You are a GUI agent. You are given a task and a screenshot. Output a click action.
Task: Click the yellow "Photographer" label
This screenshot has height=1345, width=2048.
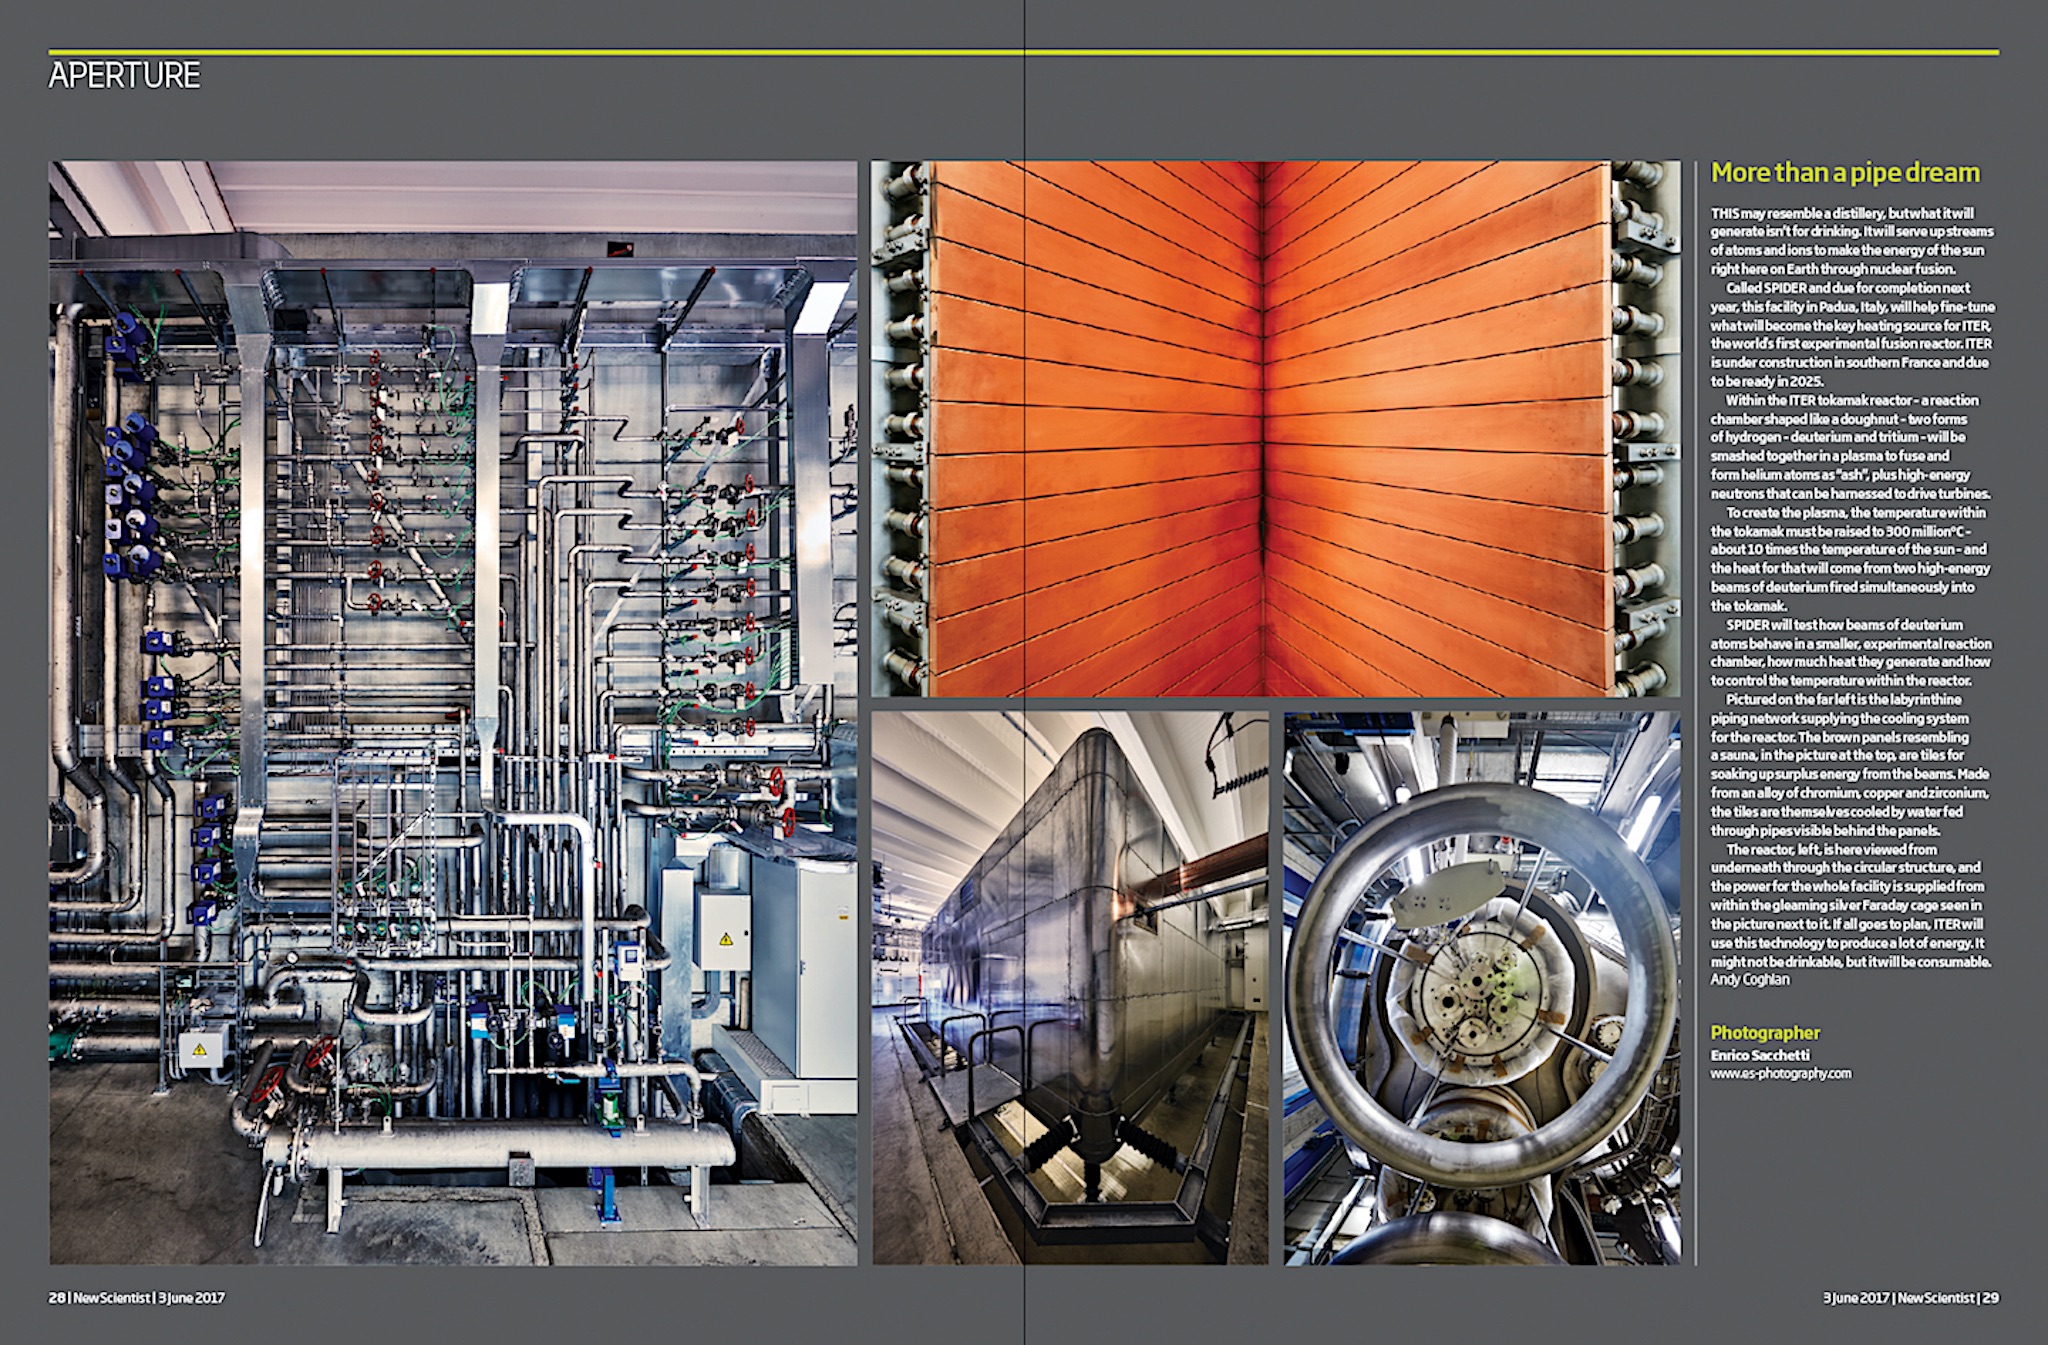[1765, 1033]
